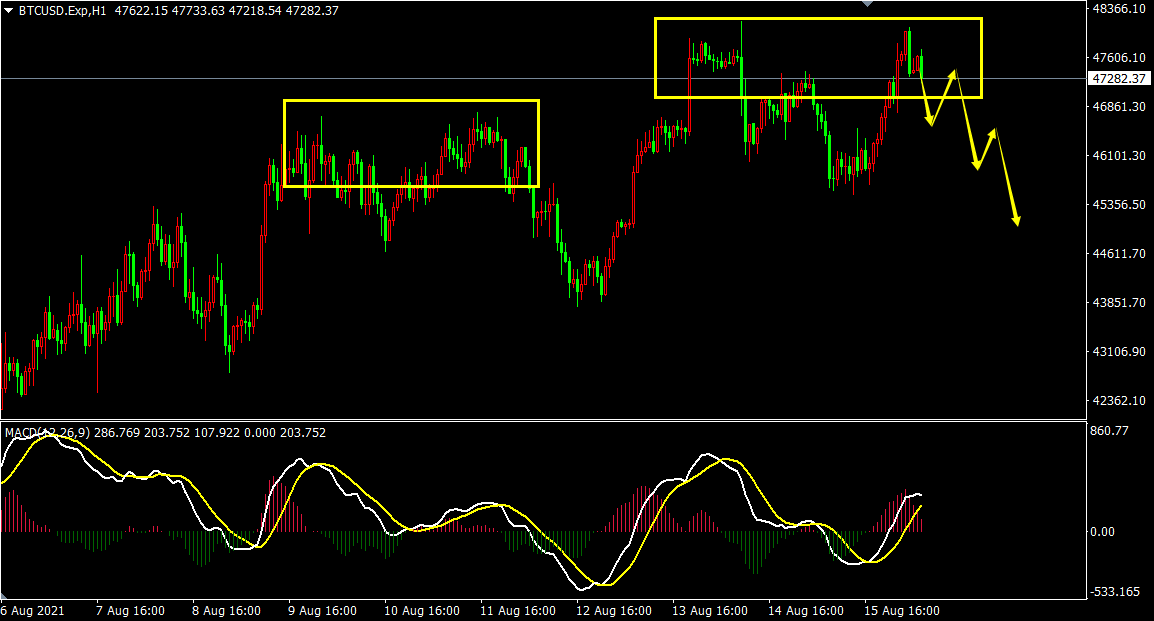Click the -533.165 MACD scale value
1154x621 pixels.
tap(1113, 591)
